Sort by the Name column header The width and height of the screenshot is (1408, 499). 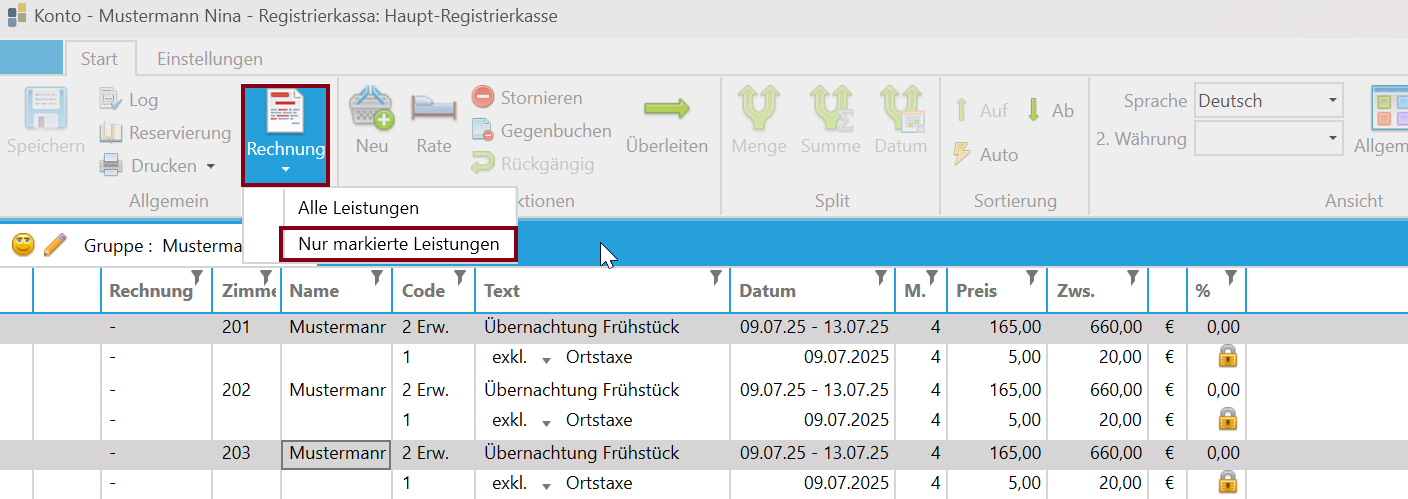[x=314, y=291]
